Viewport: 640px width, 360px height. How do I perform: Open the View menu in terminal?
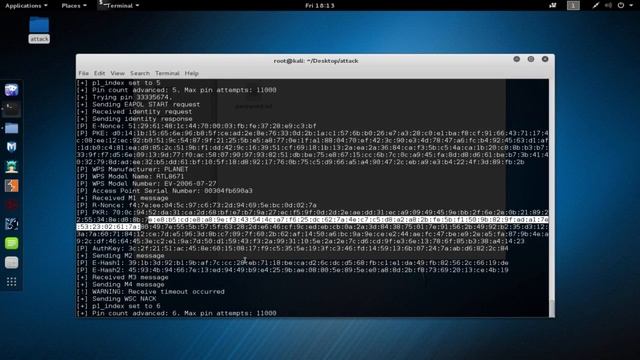[117, 73]
